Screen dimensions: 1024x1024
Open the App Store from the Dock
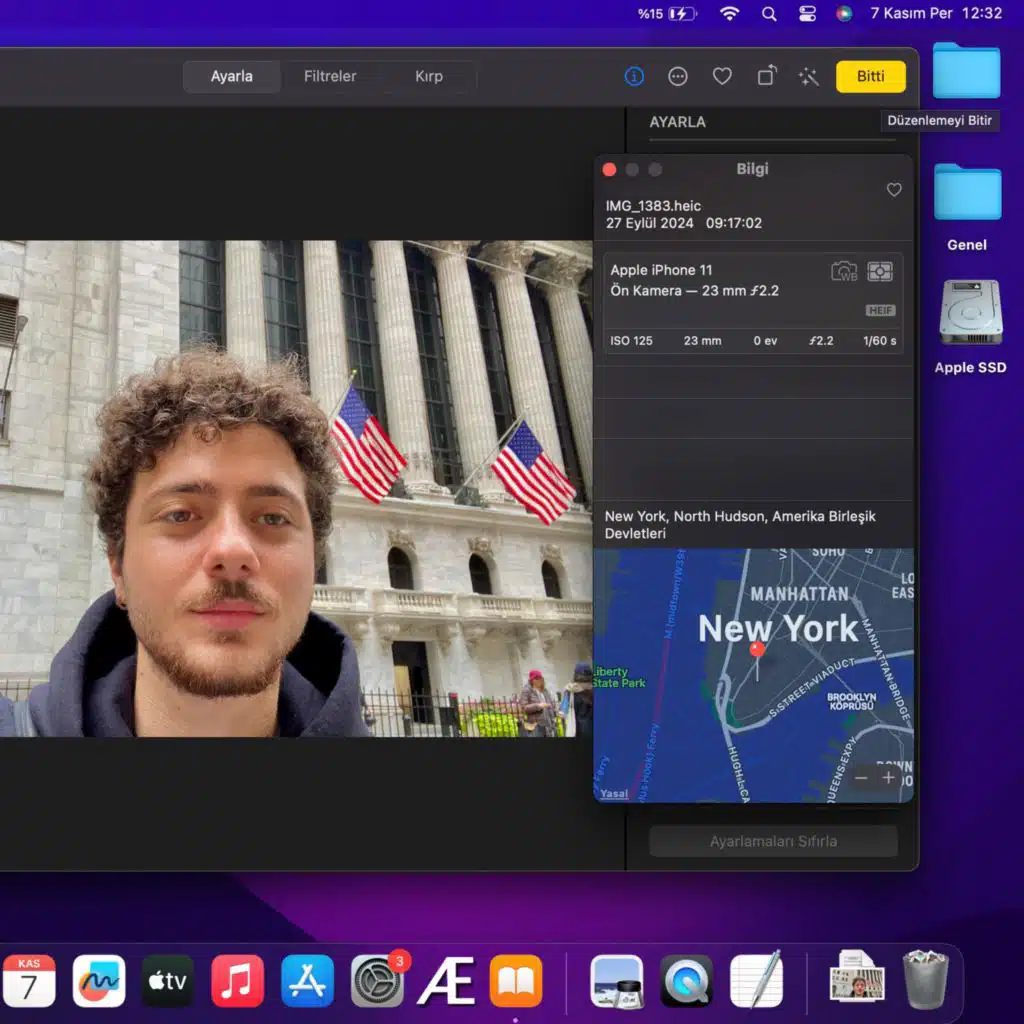(307, 981)
